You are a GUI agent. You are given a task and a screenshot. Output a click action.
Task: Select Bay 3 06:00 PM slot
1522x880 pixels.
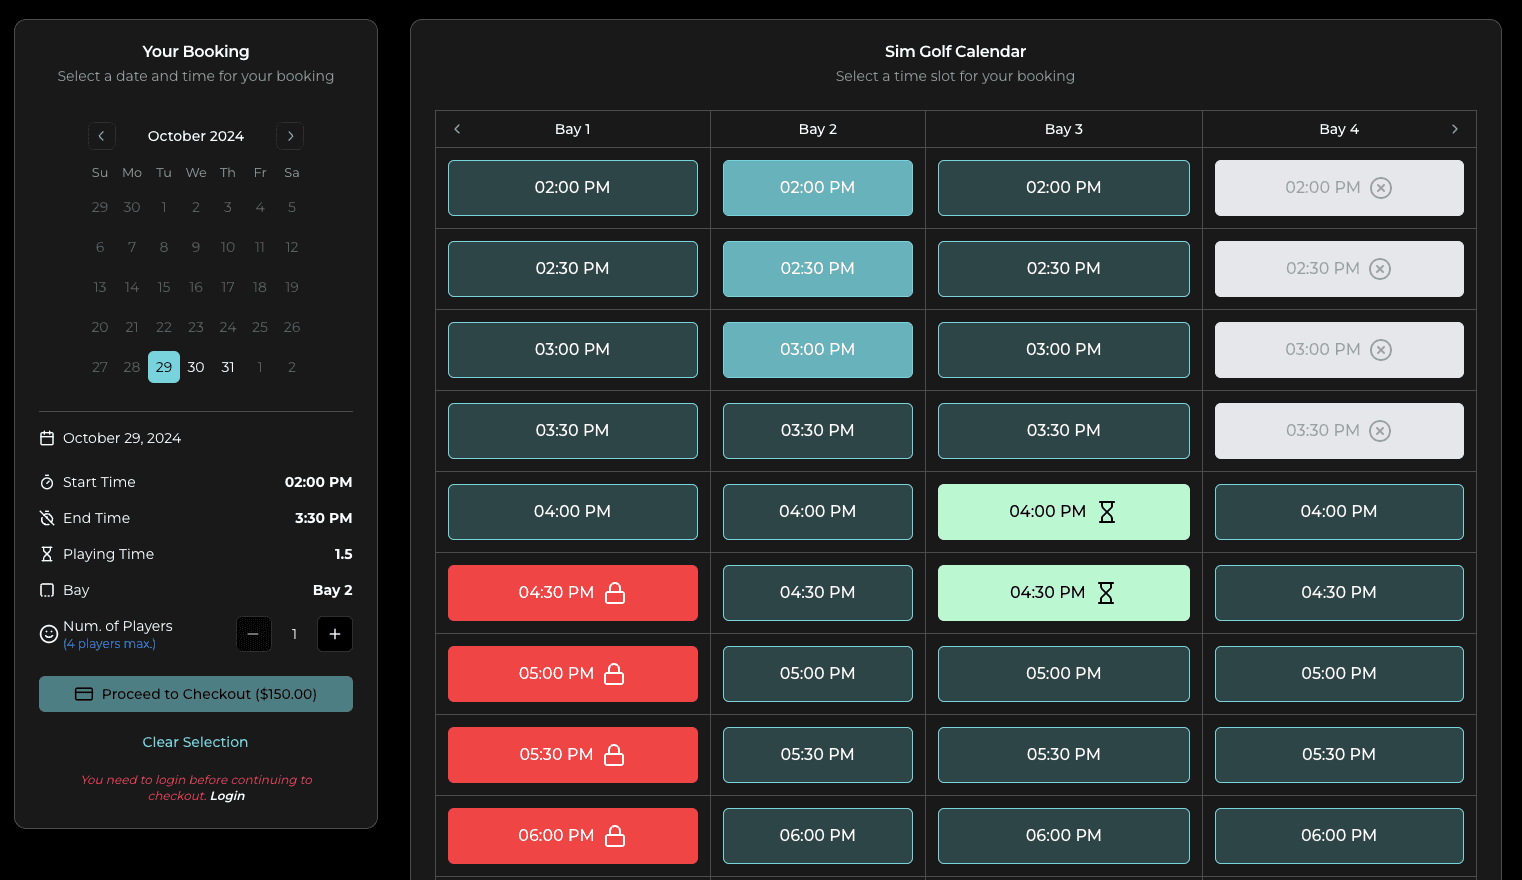click(1064, 836)
